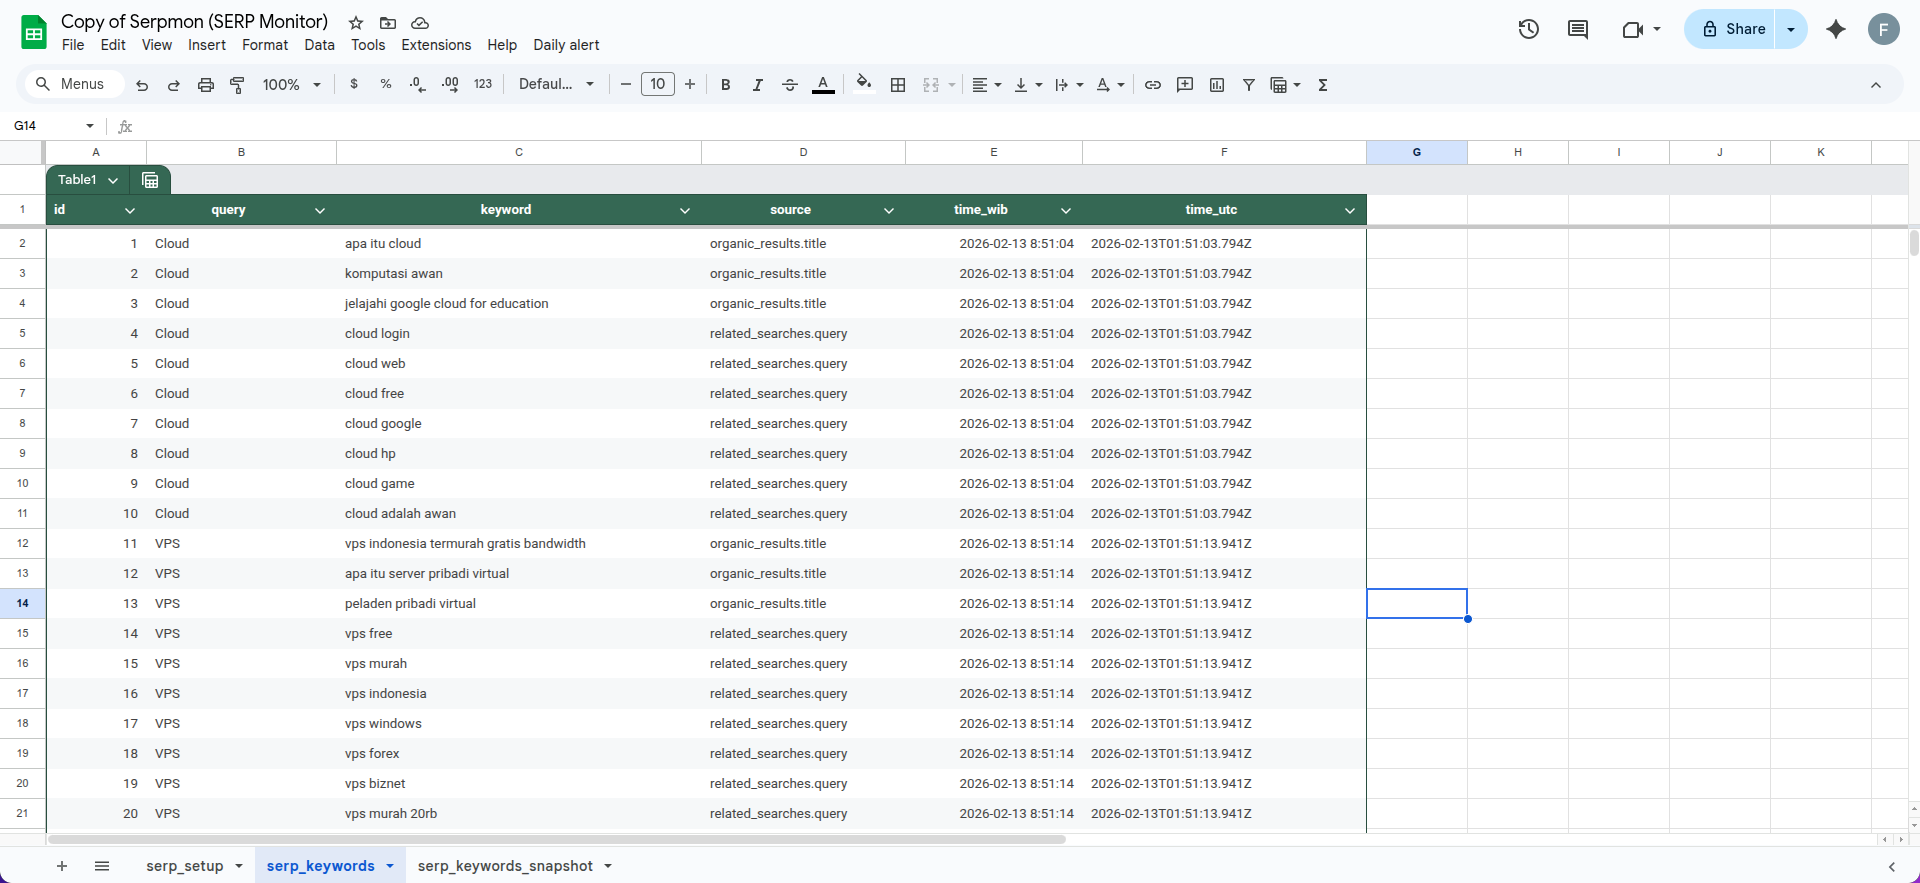This screenshot has width=1920, height=883.
Task: Click the insert link icon
Action: click(1152, 85)
